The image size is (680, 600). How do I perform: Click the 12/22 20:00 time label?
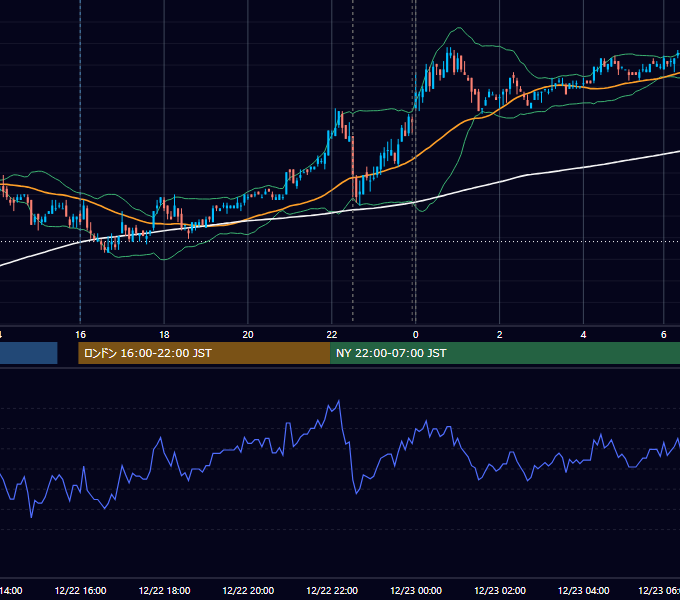point(248,590)
